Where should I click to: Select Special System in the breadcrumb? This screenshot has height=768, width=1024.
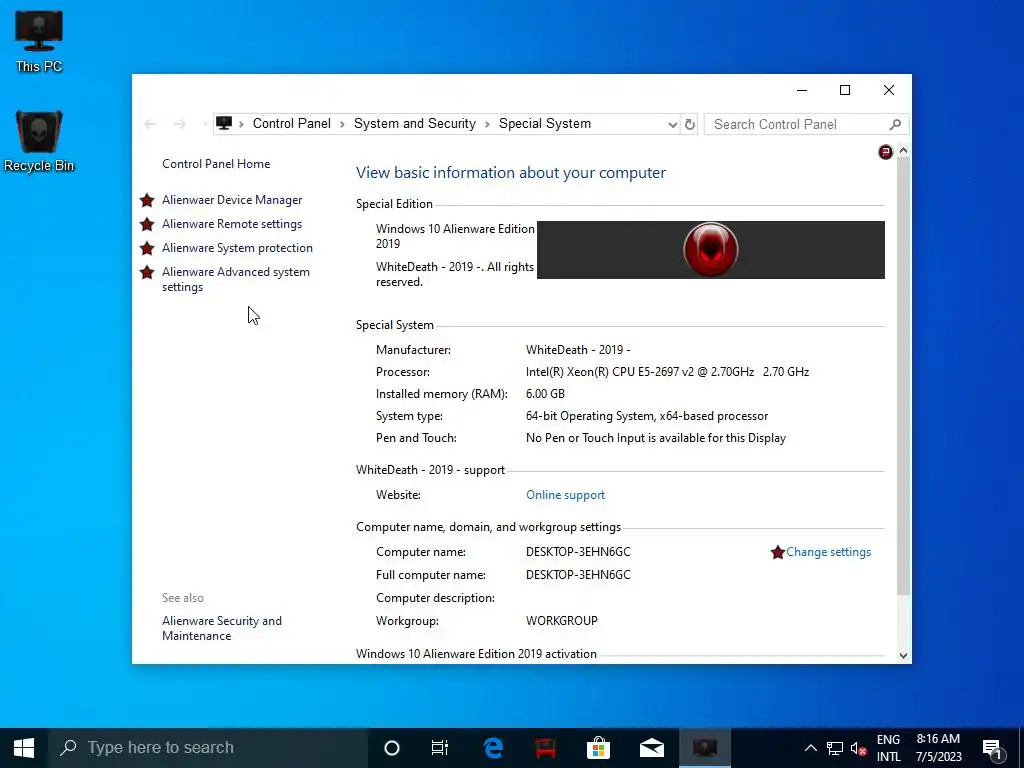[545, 123]
